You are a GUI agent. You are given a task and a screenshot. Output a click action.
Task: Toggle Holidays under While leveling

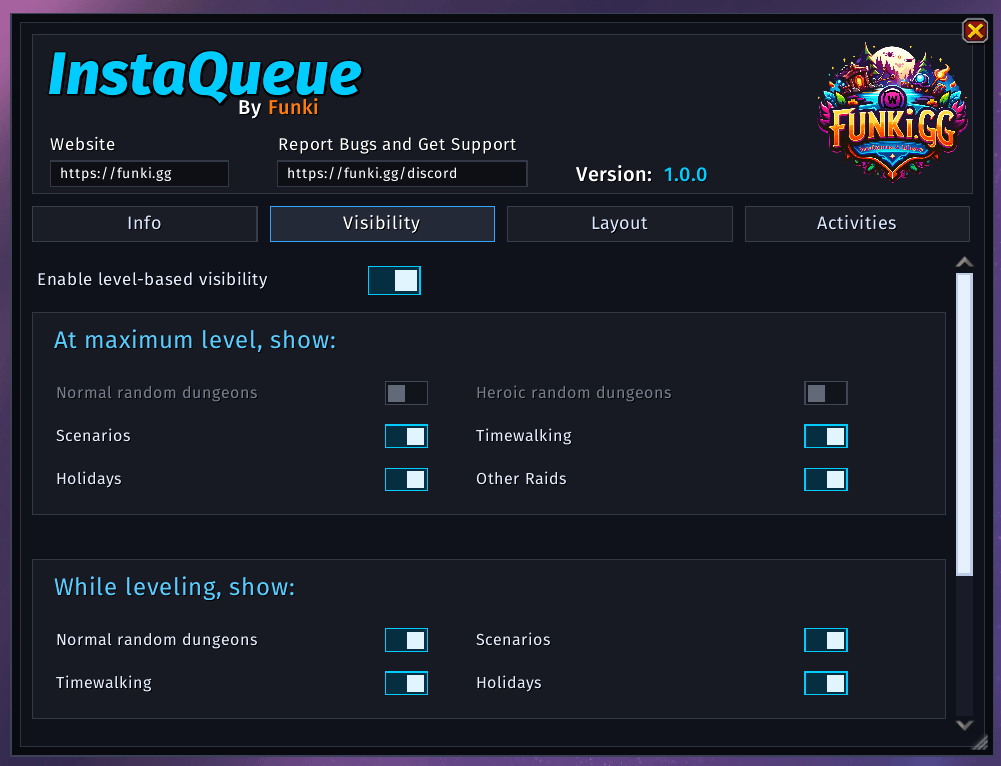pos(825,683)
